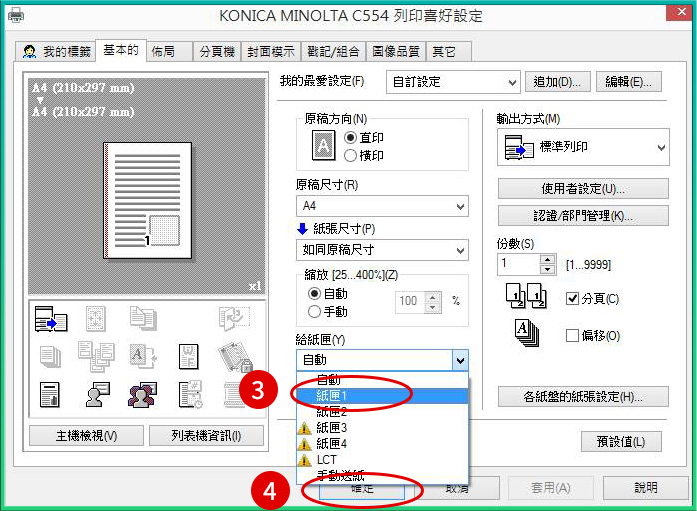Select 直印 portrait orientation
This screenshot has width=697, height=511.
tap(350, 138)
